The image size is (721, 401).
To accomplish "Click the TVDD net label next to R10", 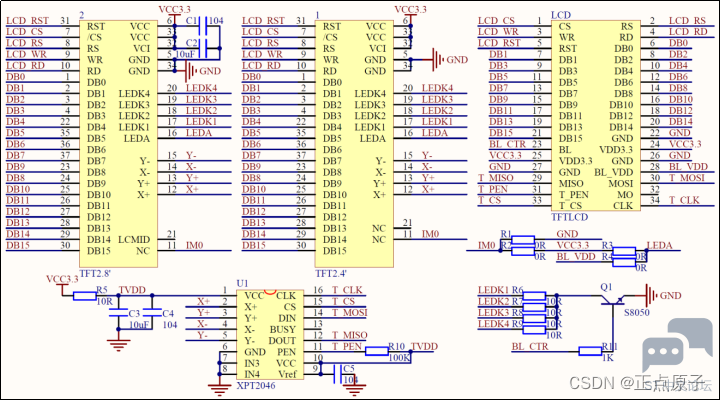I will pos(424,346).
